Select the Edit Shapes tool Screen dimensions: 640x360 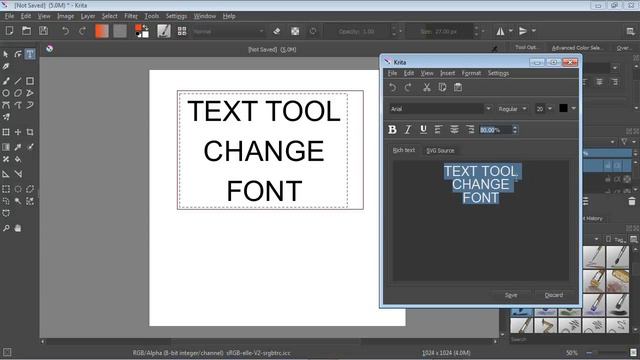(18, 54)
